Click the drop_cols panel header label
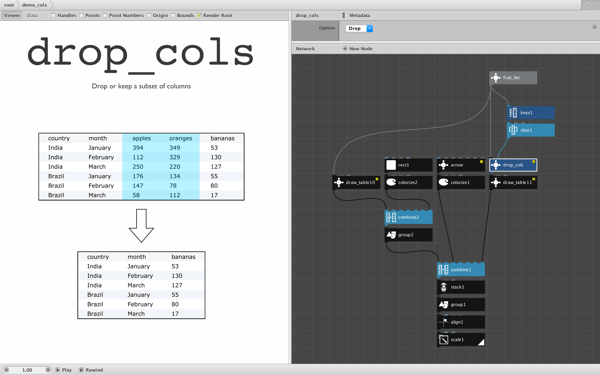The height and width of the screenshot is (375, 600). point(307,15)
